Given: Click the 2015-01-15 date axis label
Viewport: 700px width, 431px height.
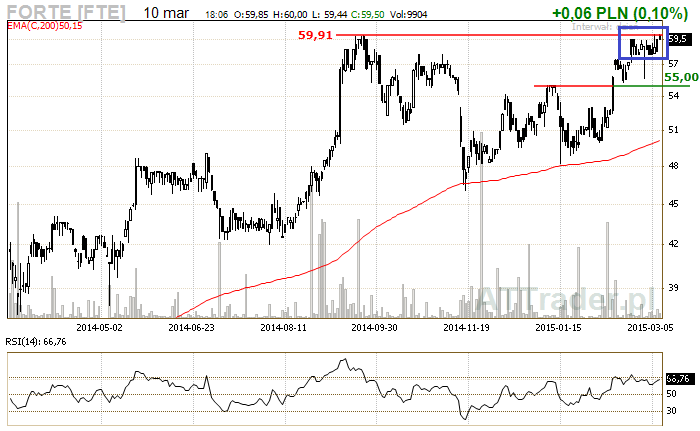Looking at the screenshot, I should [558, 327].
